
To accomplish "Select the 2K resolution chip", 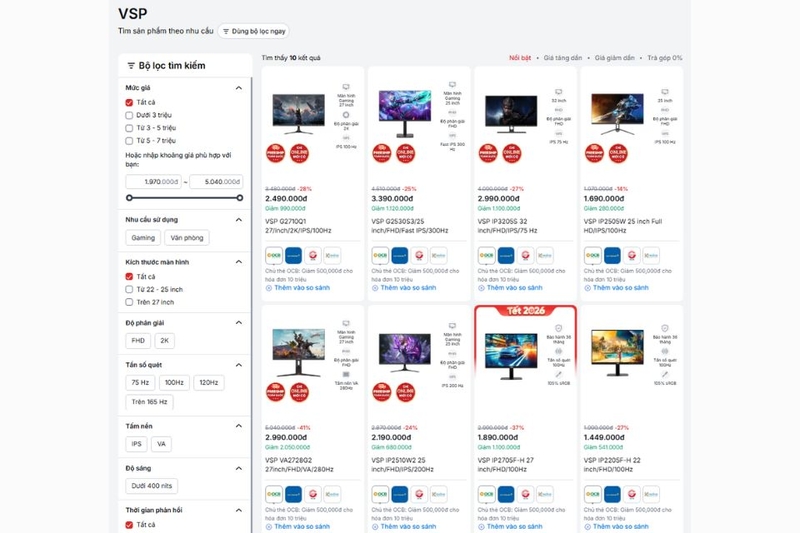I will click(164, 341).
